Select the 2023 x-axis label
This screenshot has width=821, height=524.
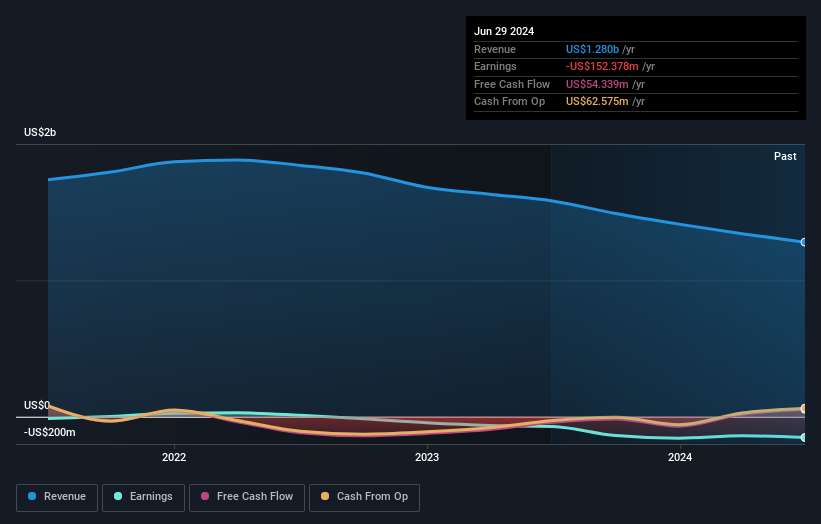pyautogui.click(x=427, y=458)
